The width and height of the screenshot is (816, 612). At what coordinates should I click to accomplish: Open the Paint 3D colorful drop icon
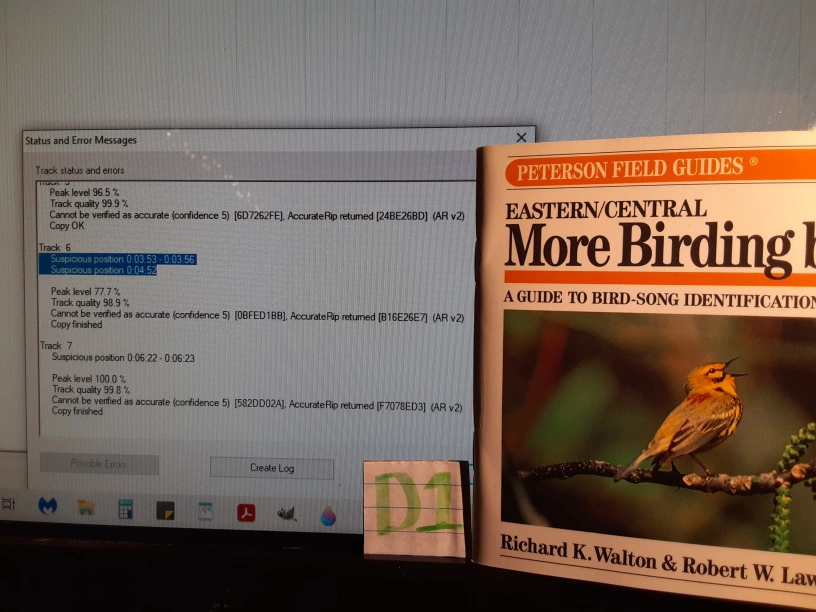[328, 516]
